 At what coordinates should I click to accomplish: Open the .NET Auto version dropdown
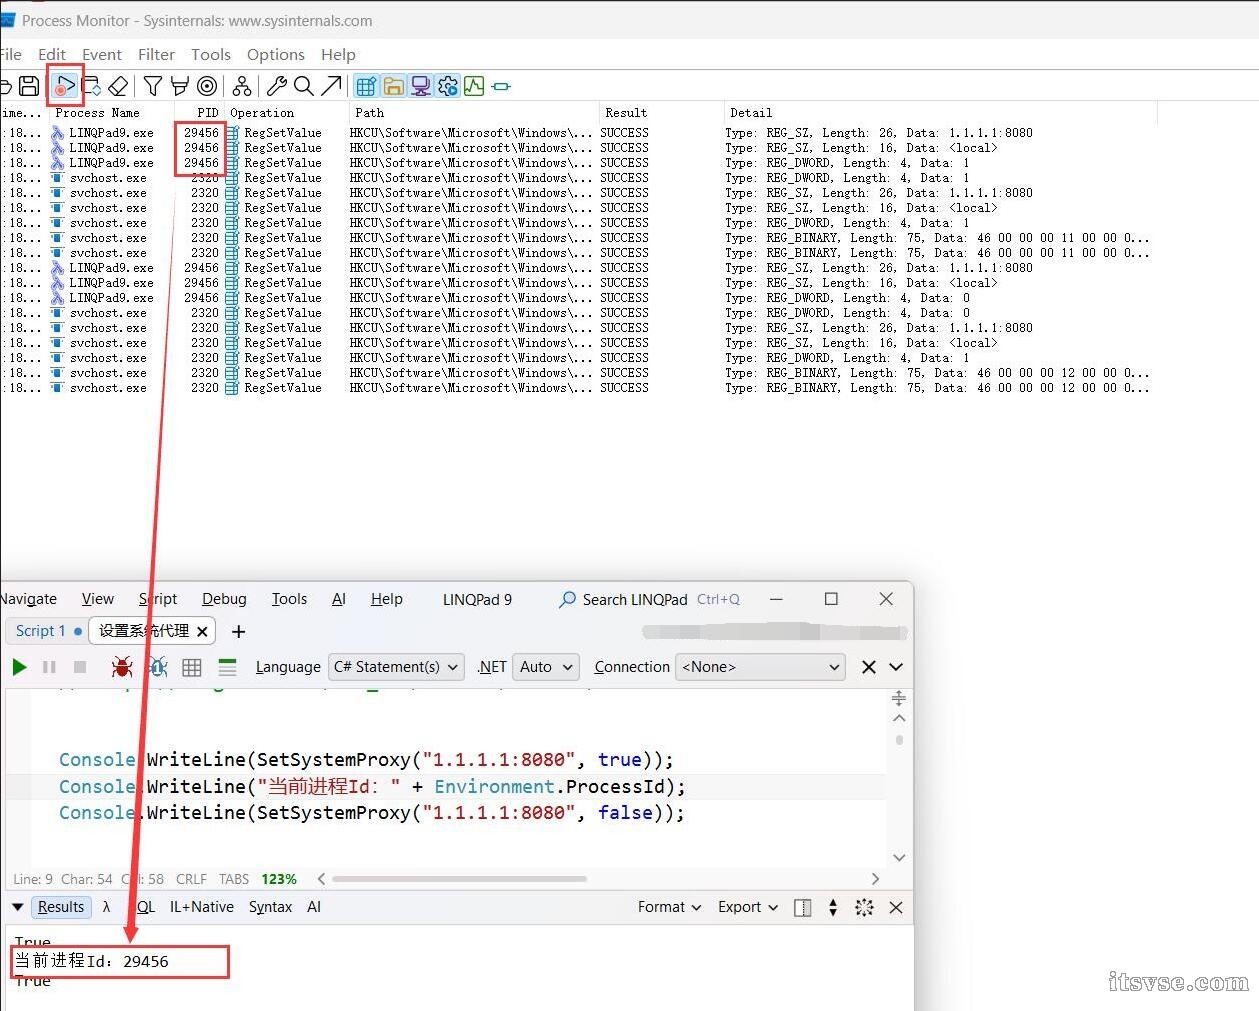tap(546, 667)
